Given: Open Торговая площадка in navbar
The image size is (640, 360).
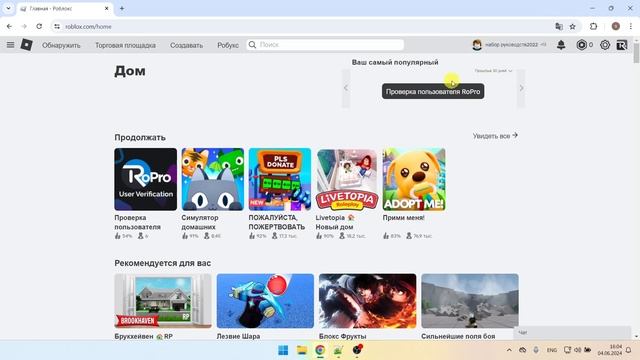Looking at the screenshot, I should coord(125,45).
